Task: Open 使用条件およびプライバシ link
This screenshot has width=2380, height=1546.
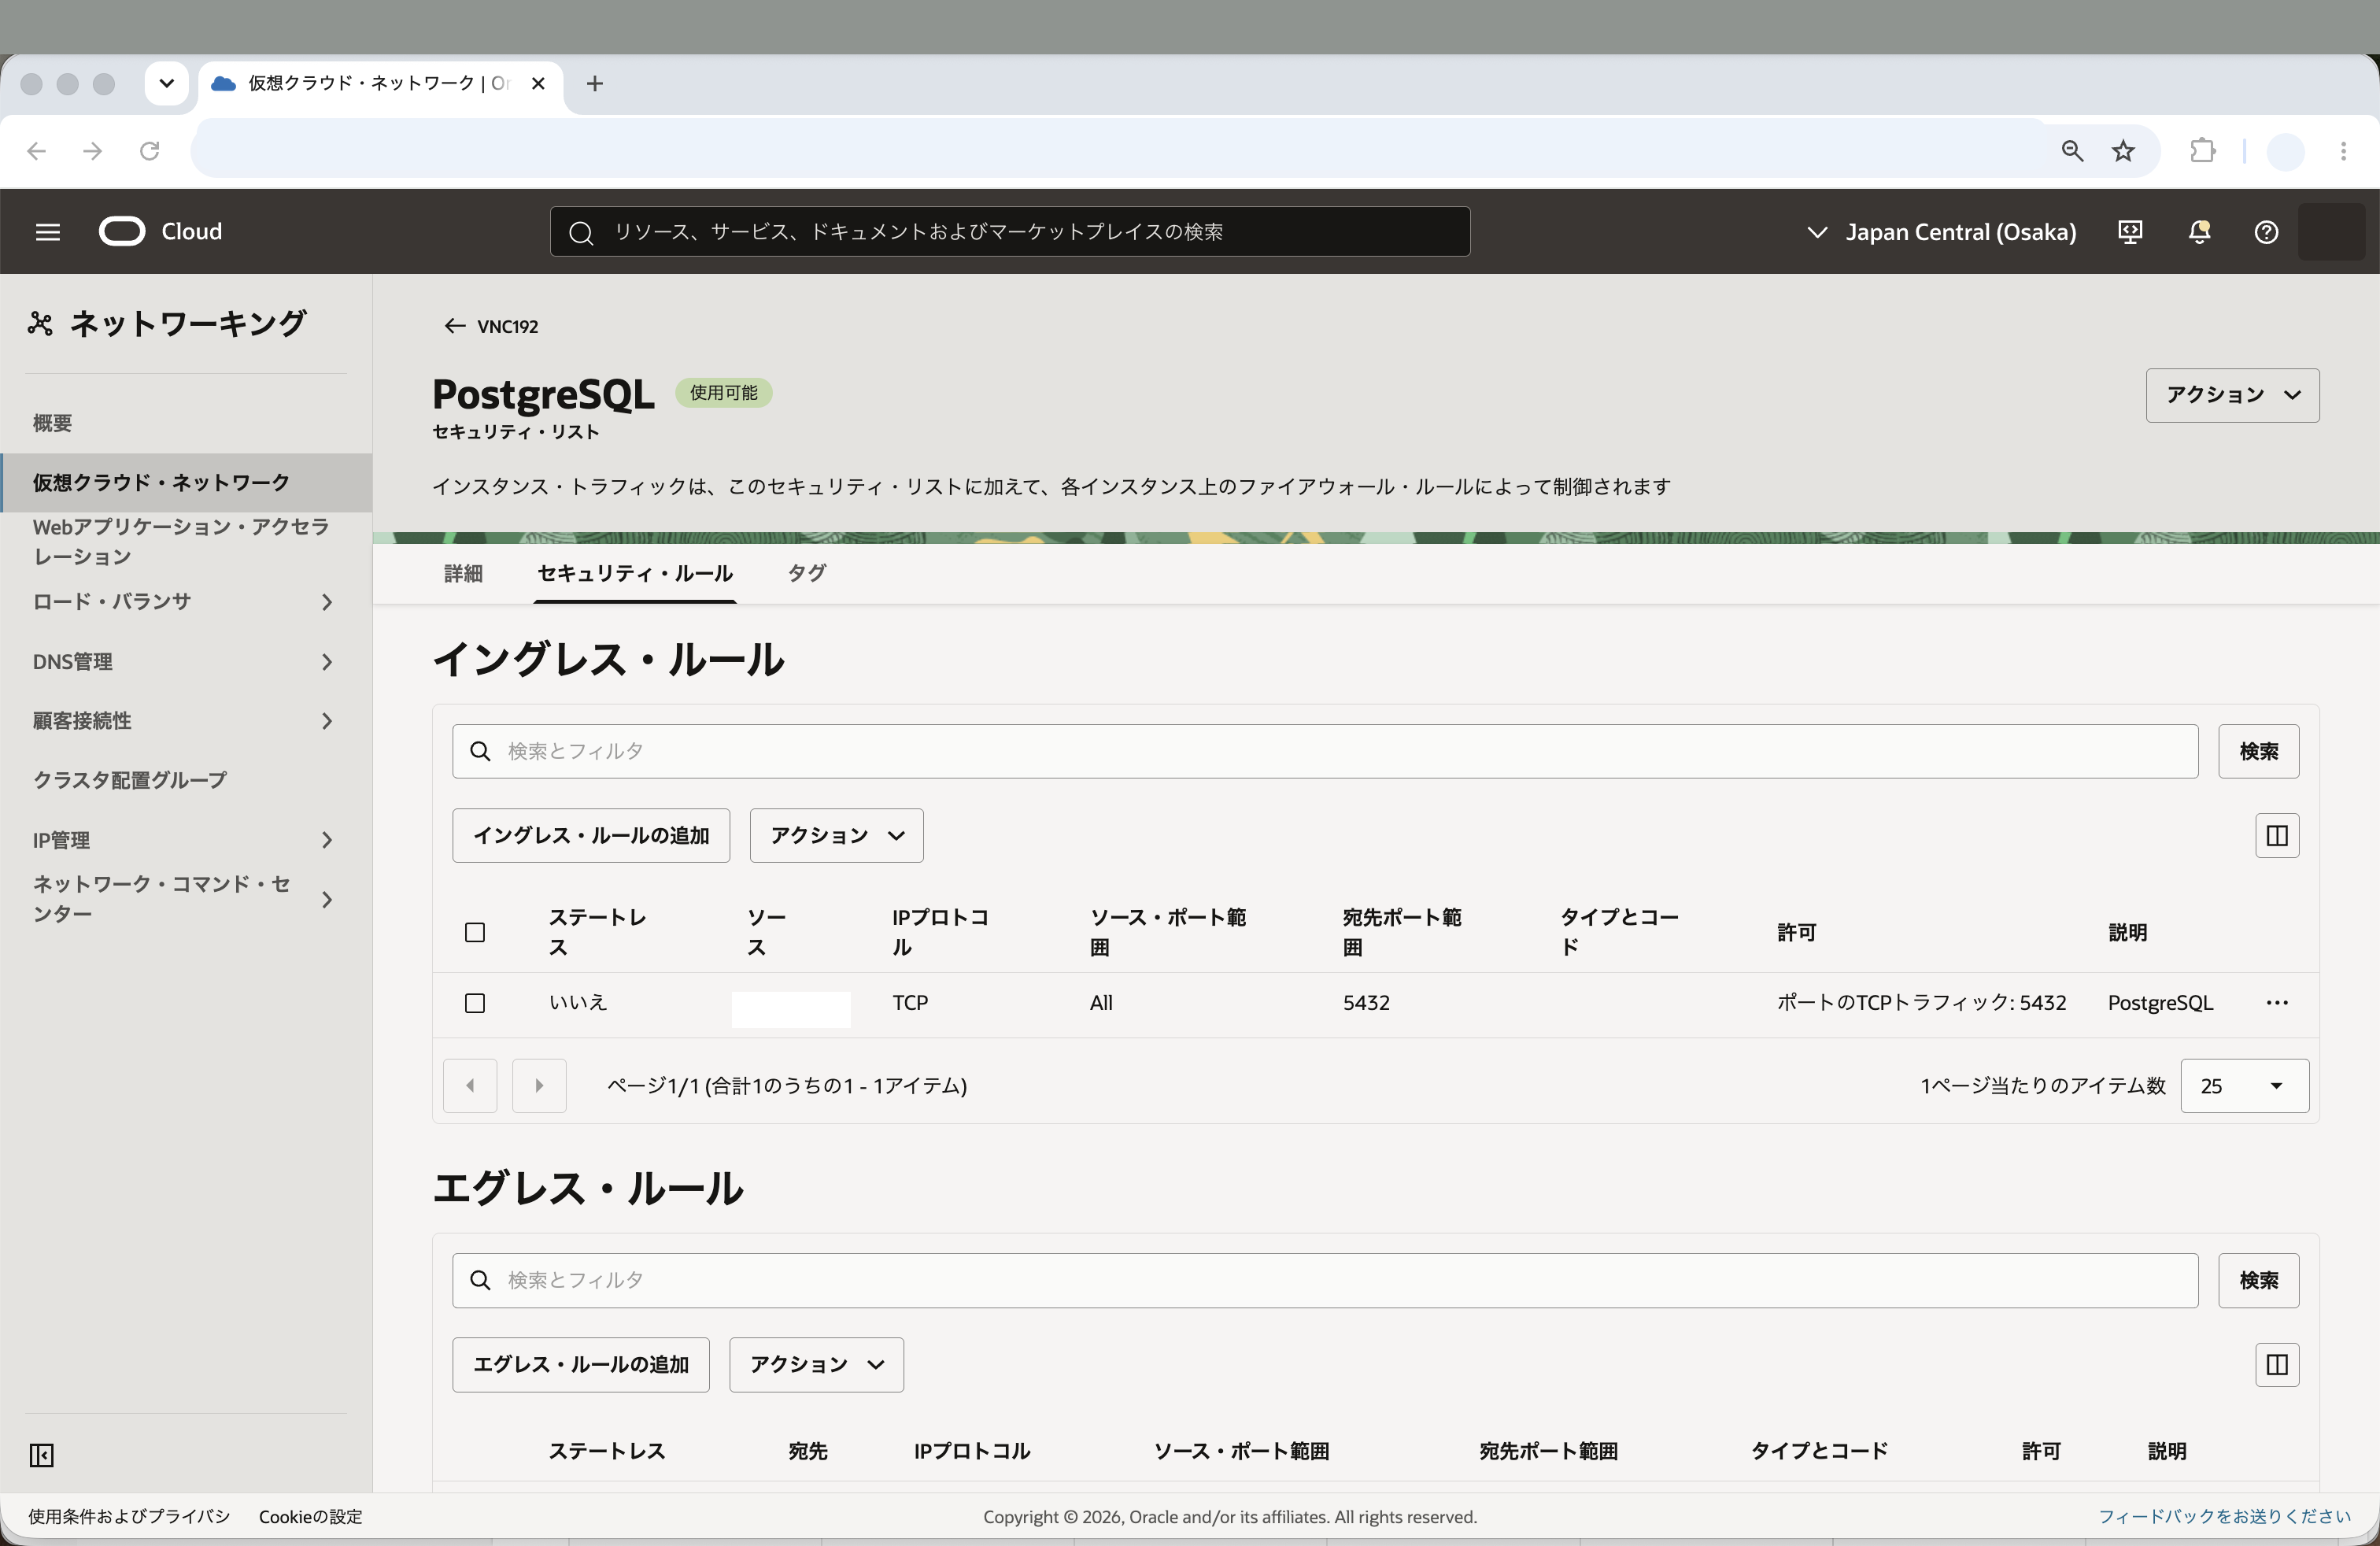Action: (129, 1517)
